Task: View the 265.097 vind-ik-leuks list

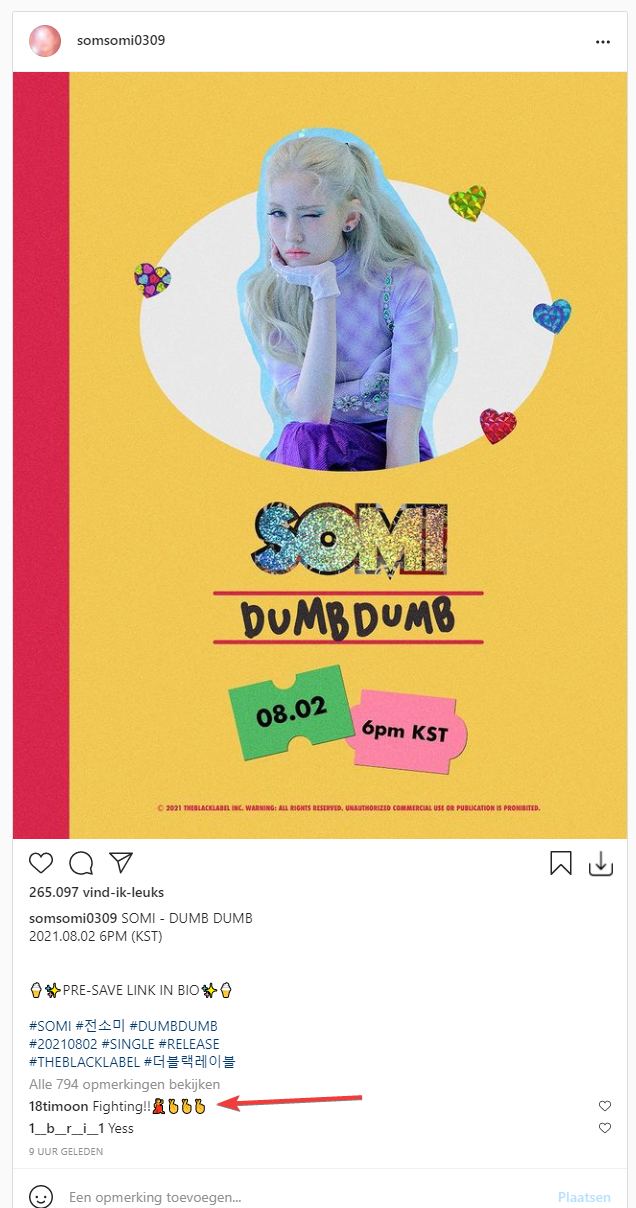Action: (x=96, y=892)
